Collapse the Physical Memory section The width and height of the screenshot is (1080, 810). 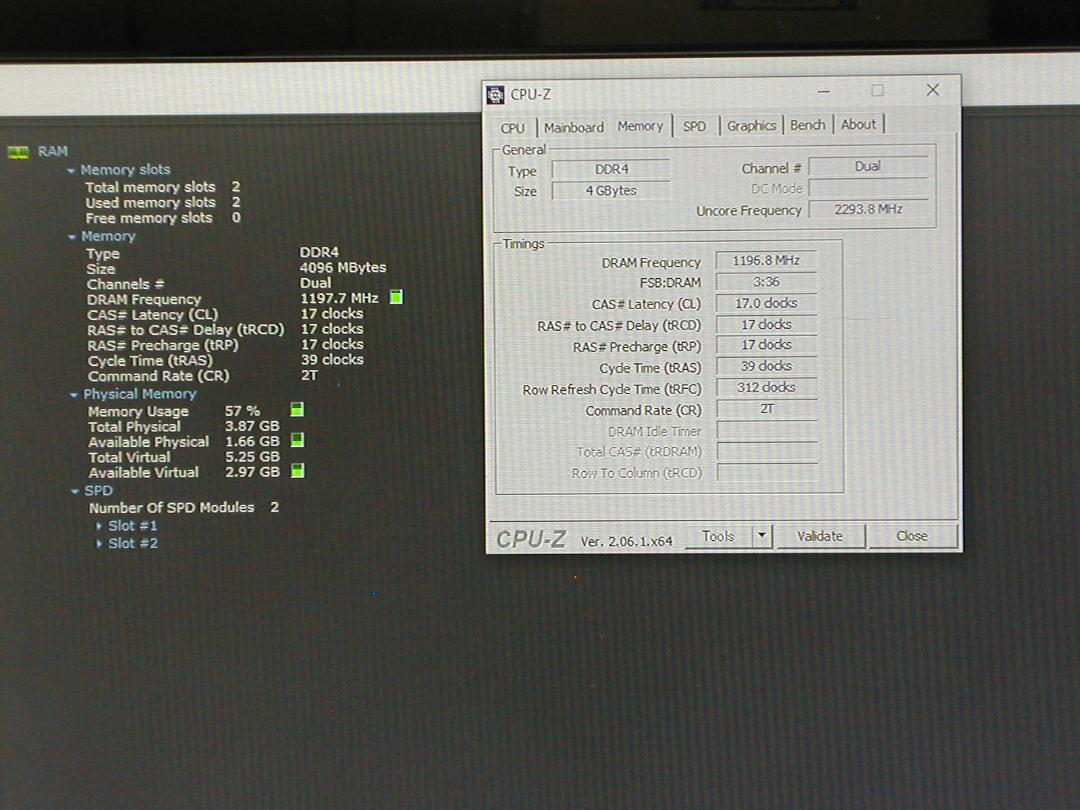tap(74, 395)
